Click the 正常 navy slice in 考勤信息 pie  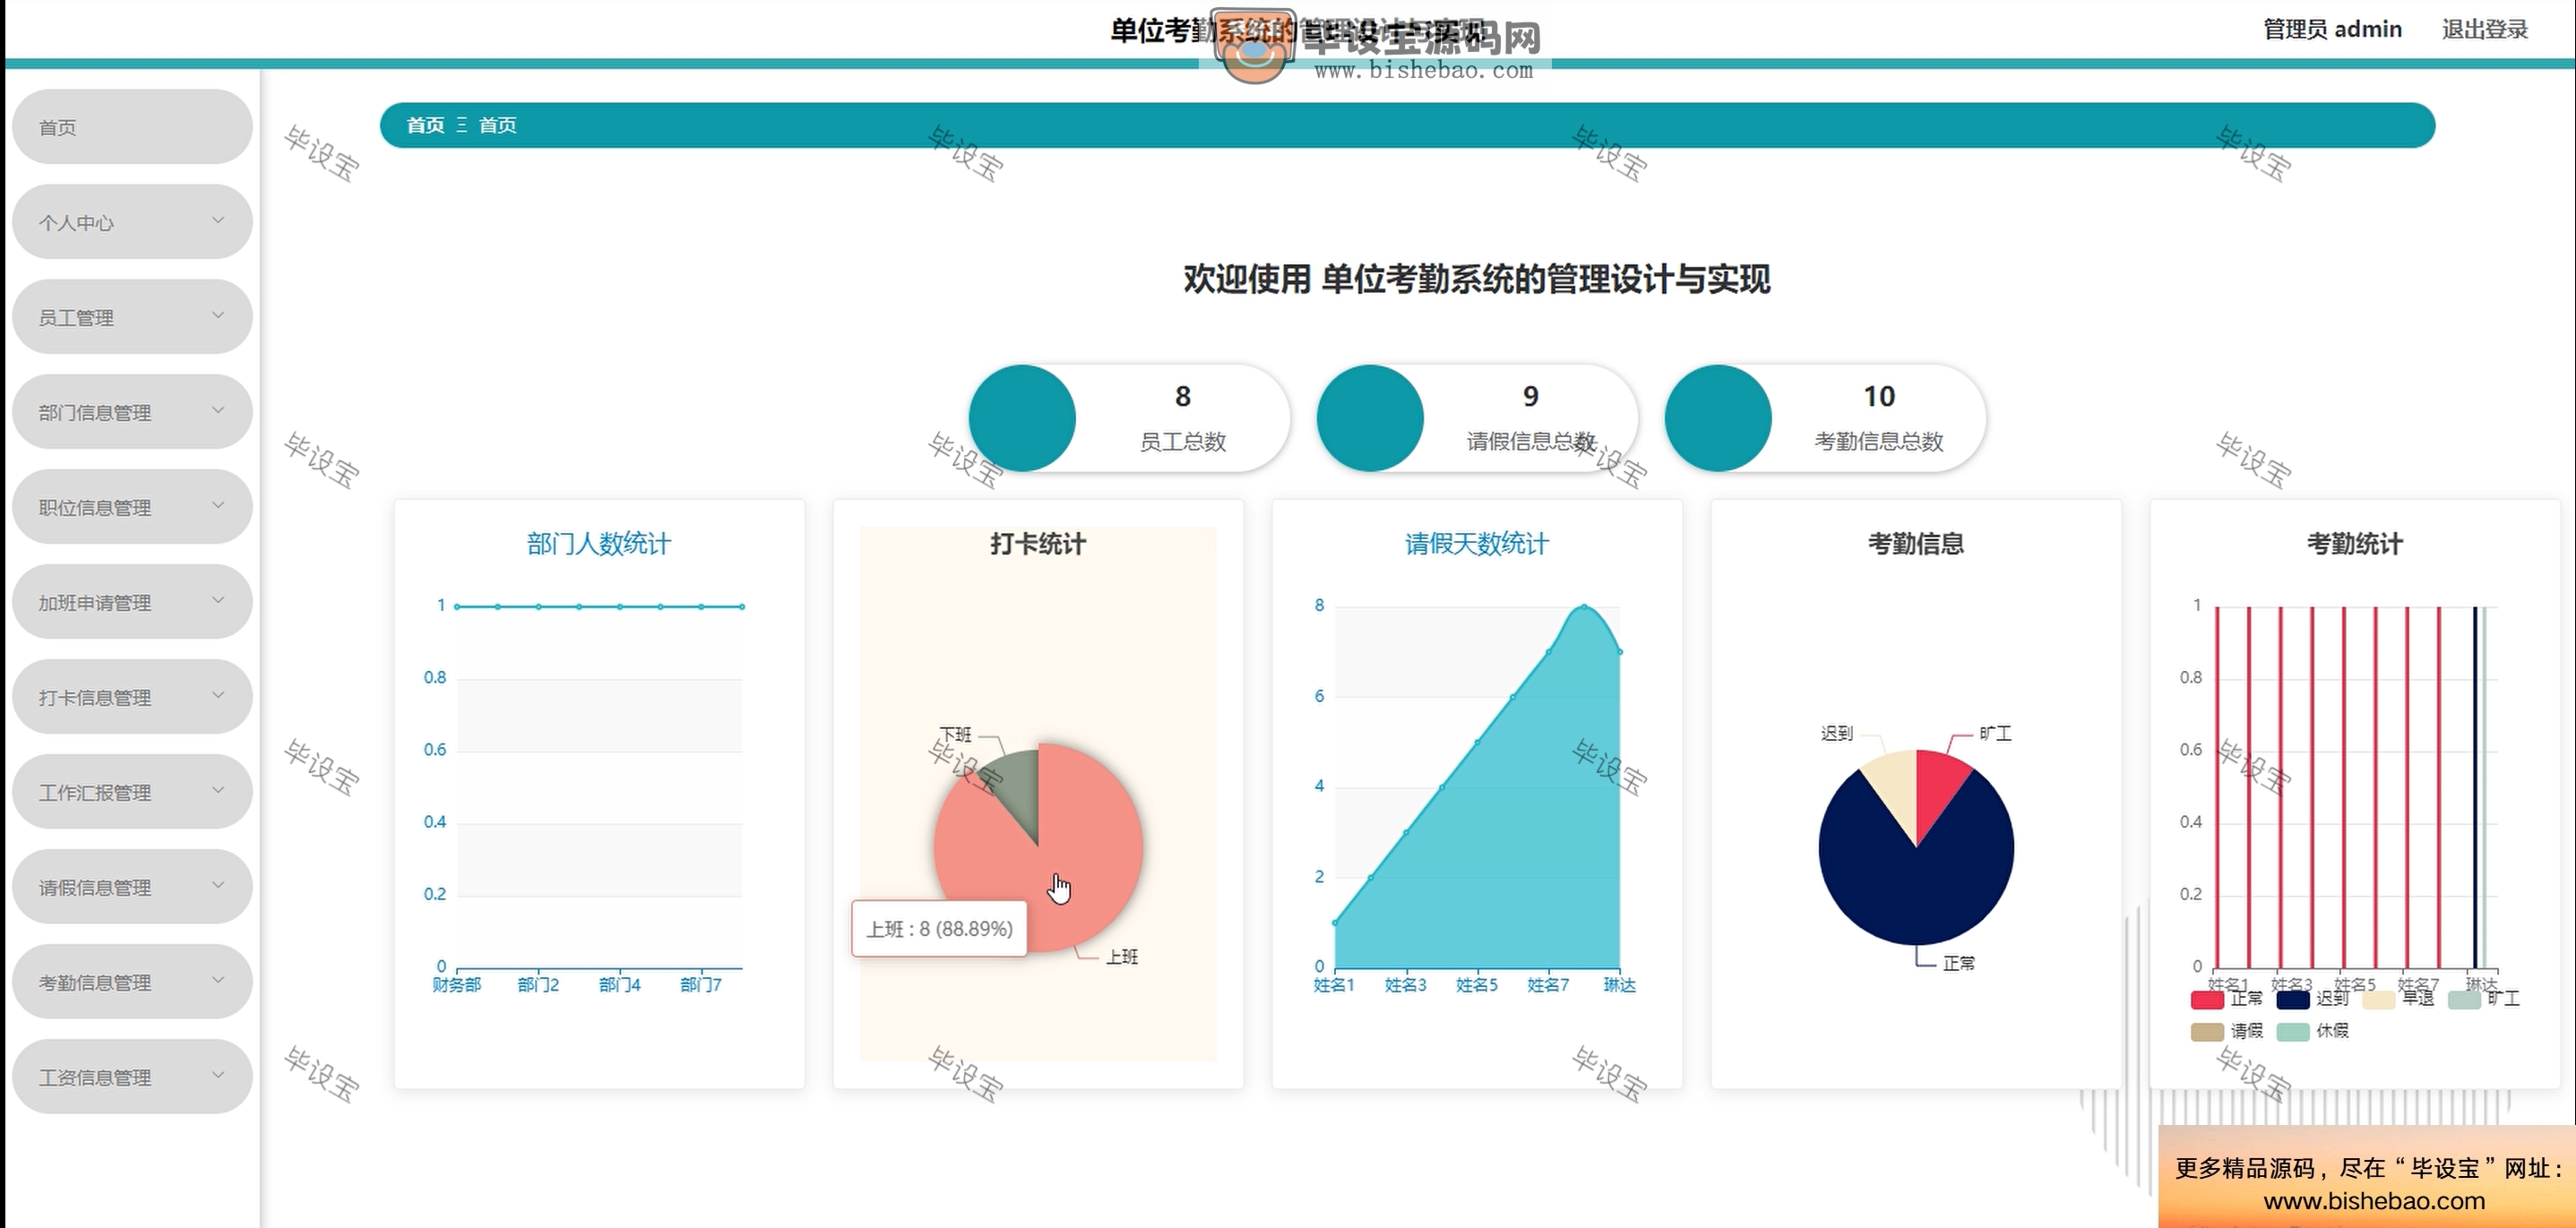click(1915, 890)
